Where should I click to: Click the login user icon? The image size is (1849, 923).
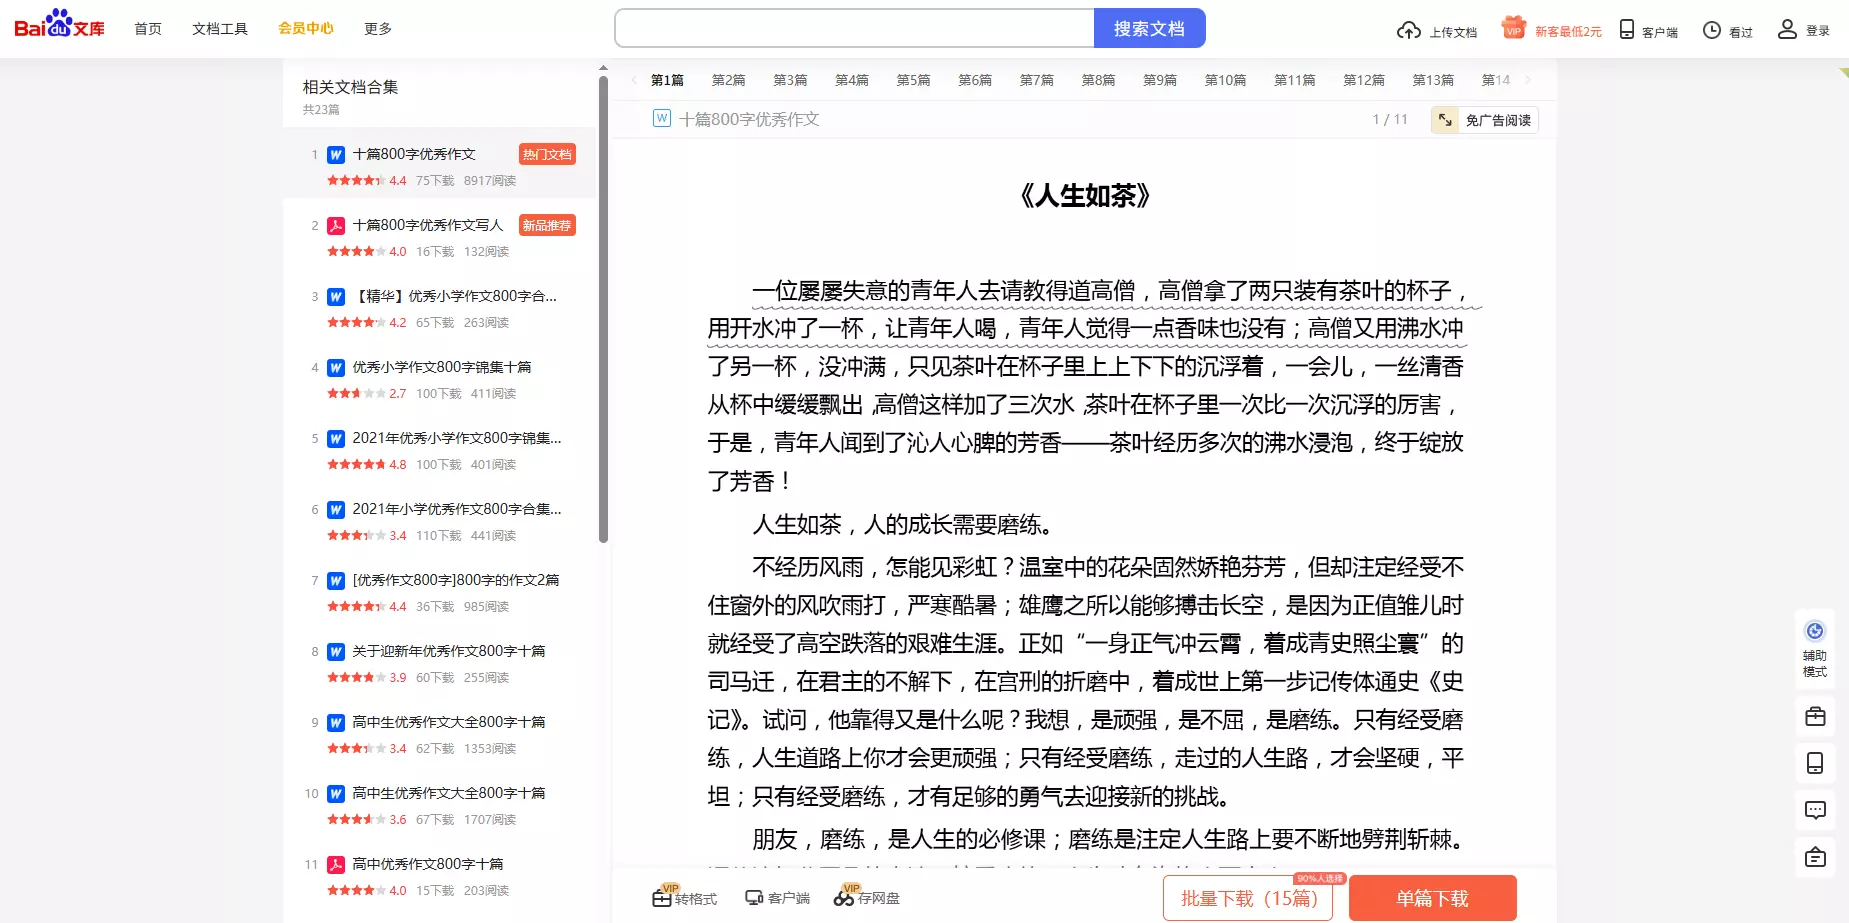click(x=1787, y=30)
